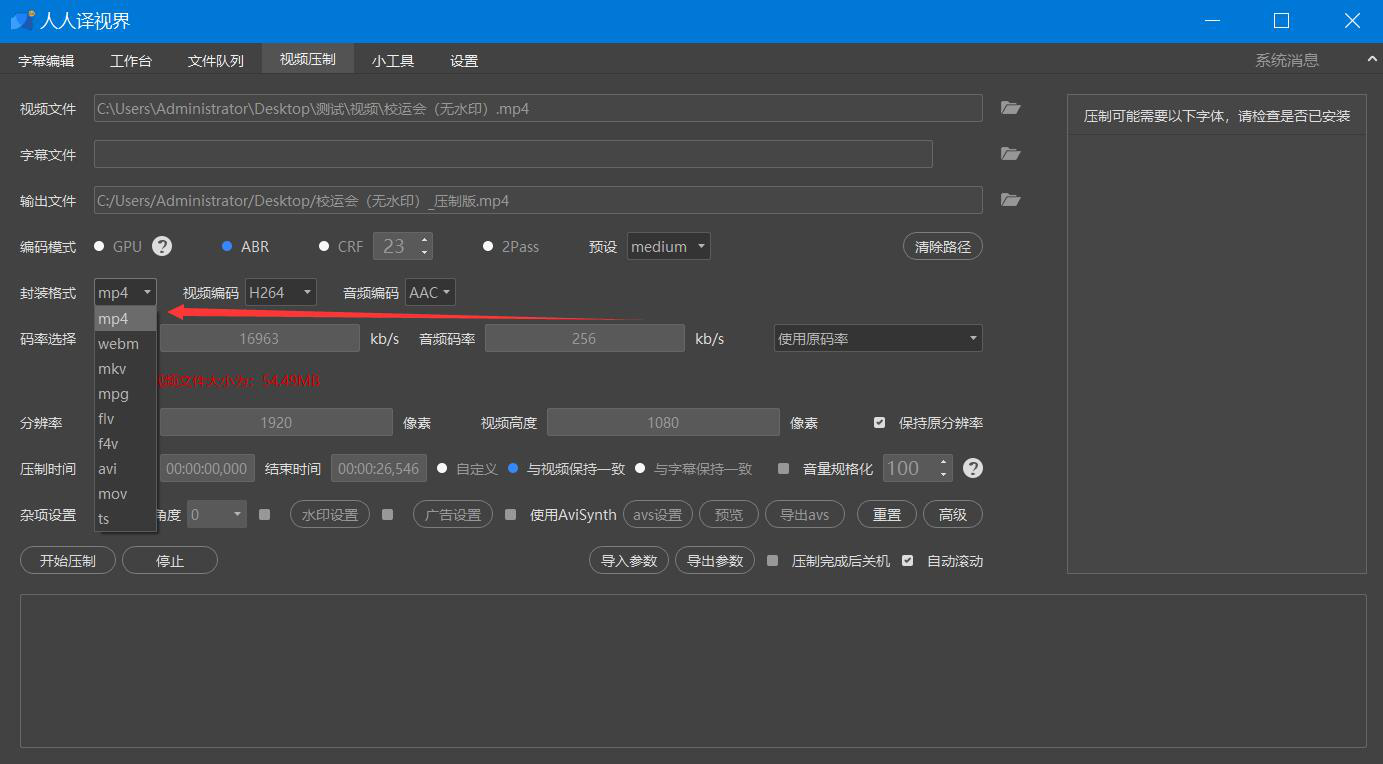Open the 小工具 tab
1383x764 pixels.
[393, 61]
